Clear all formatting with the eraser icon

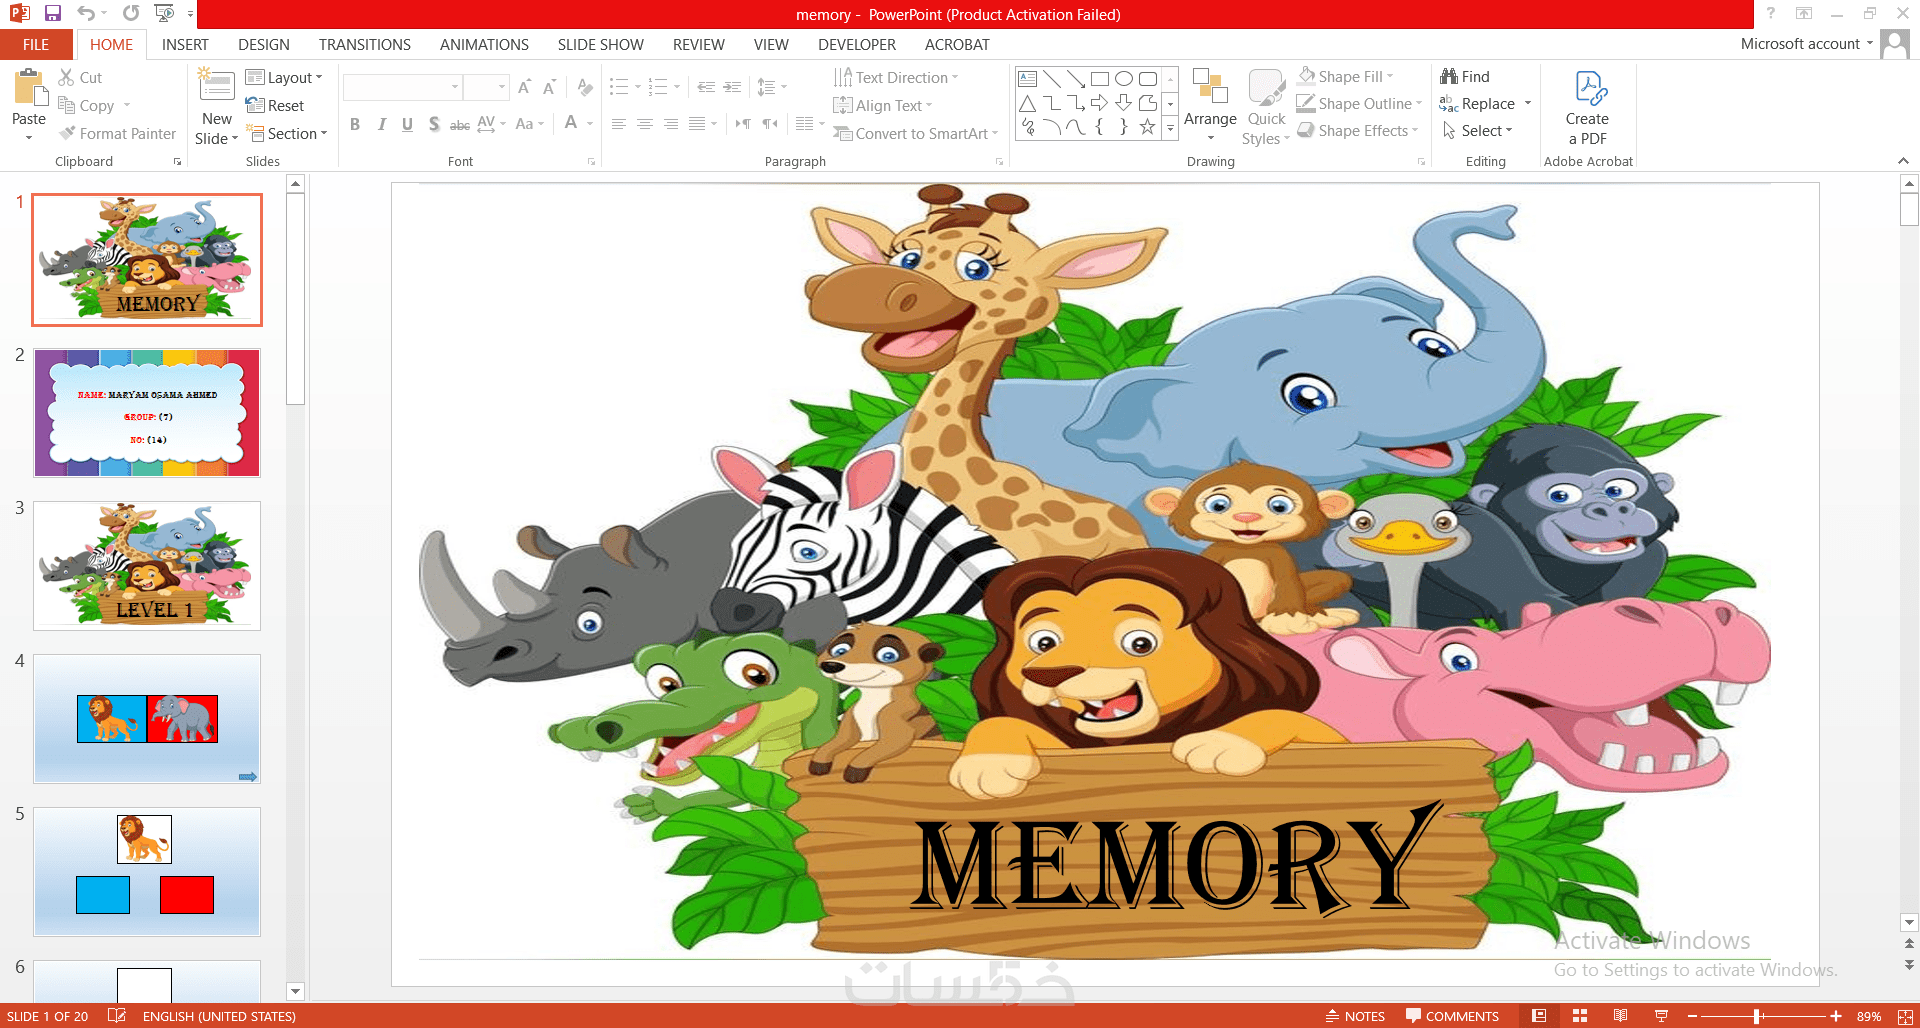(x=585, y=88)
